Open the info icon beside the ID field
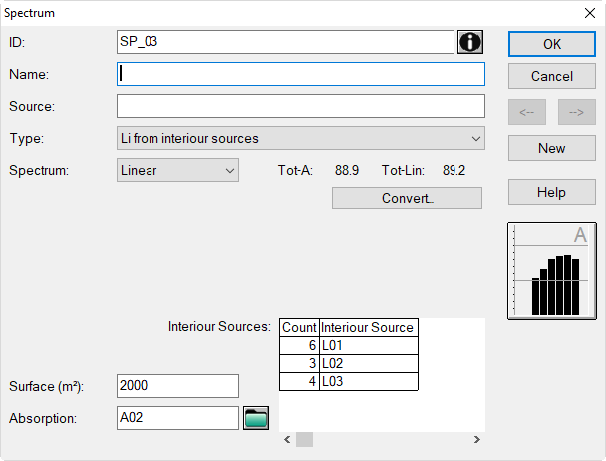This screenshot has width=606, height=461. 470,42
